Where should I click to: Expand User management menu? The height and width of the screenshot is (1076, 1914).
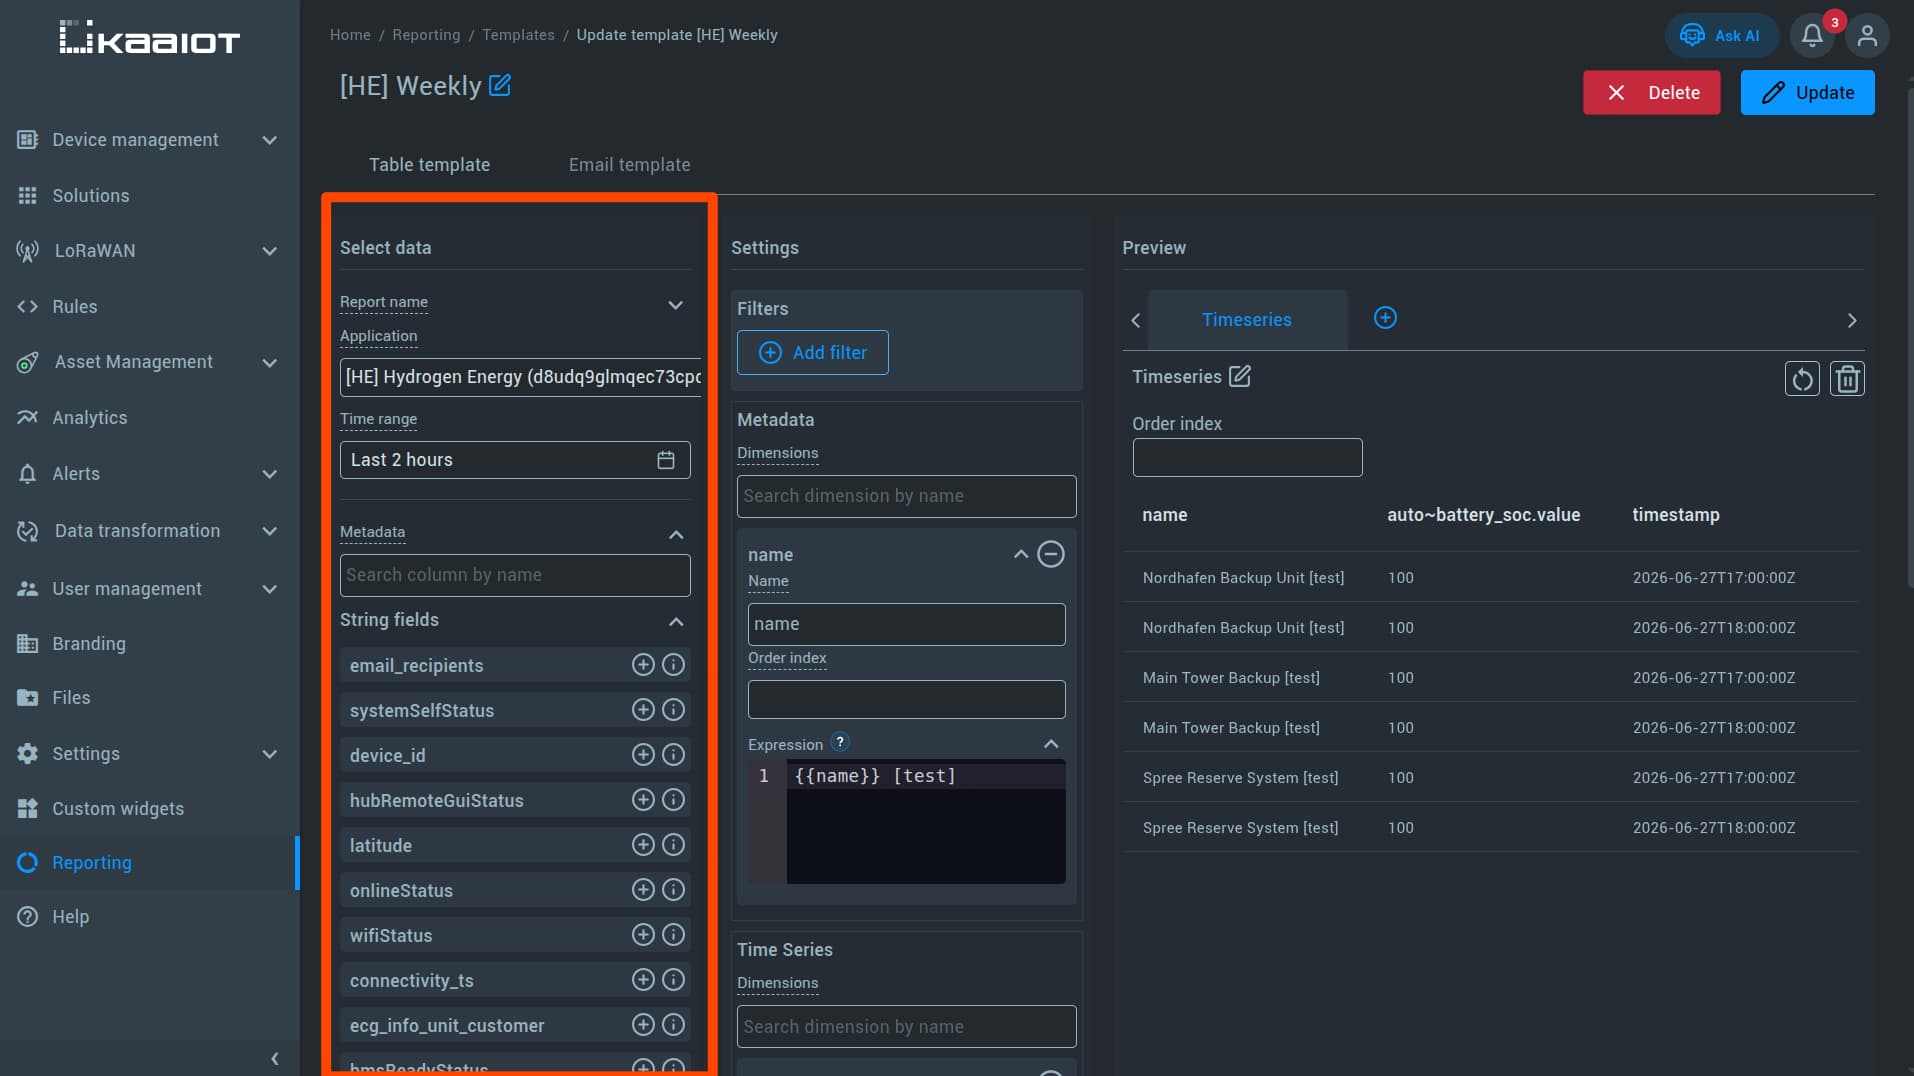click(269, 589)
